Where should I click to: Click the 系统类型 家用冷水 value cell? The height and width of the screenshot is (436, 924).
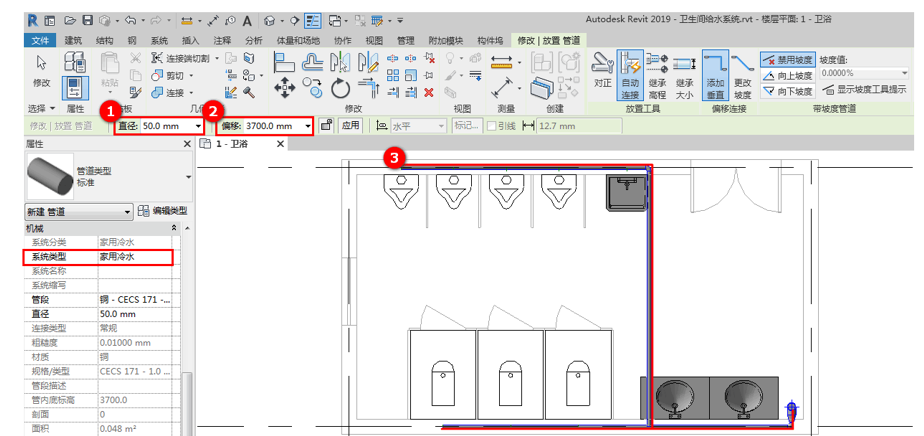[135, 257]
